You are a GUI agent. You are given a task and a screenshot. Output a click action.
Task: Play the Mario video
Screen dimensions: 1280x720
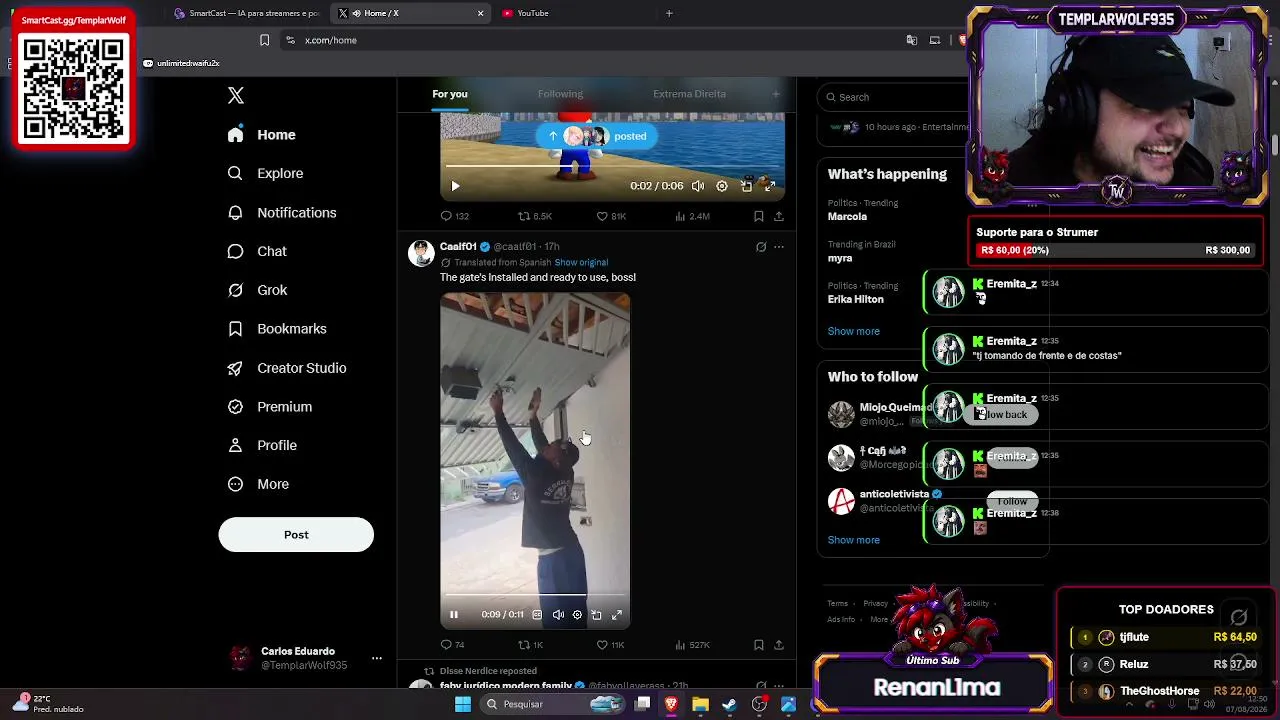point(455,186)
